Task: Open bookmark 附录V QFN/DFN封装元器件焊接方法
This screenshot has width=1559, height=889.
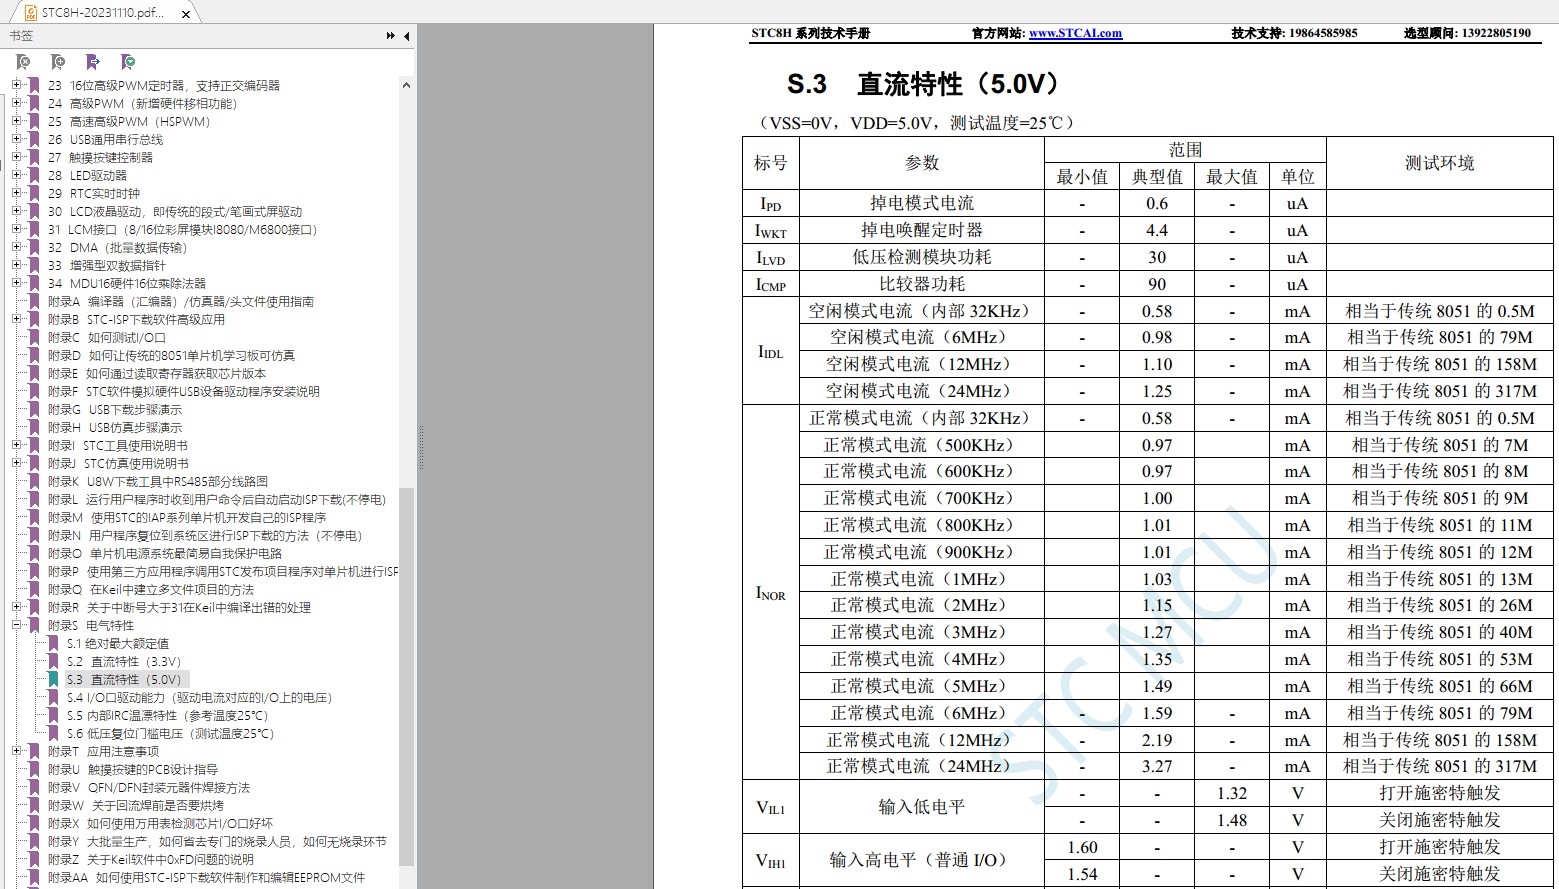Action: (149, 787)
